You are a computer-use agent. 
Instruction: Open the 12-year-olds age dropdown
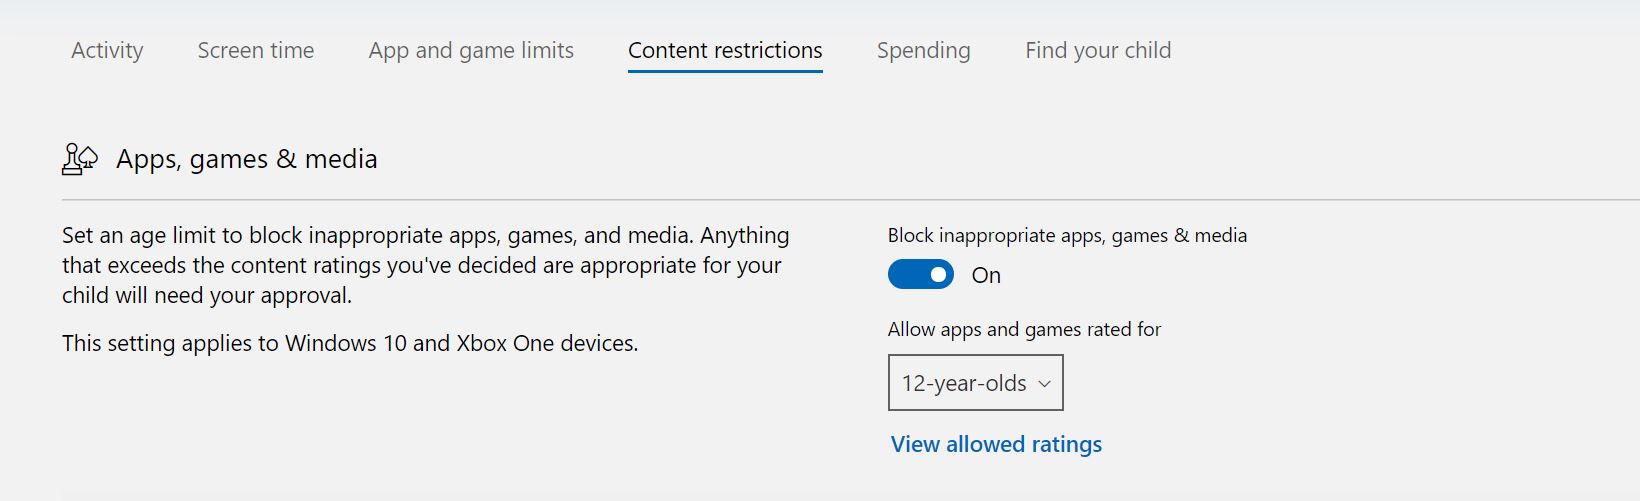tap(975, 383)
